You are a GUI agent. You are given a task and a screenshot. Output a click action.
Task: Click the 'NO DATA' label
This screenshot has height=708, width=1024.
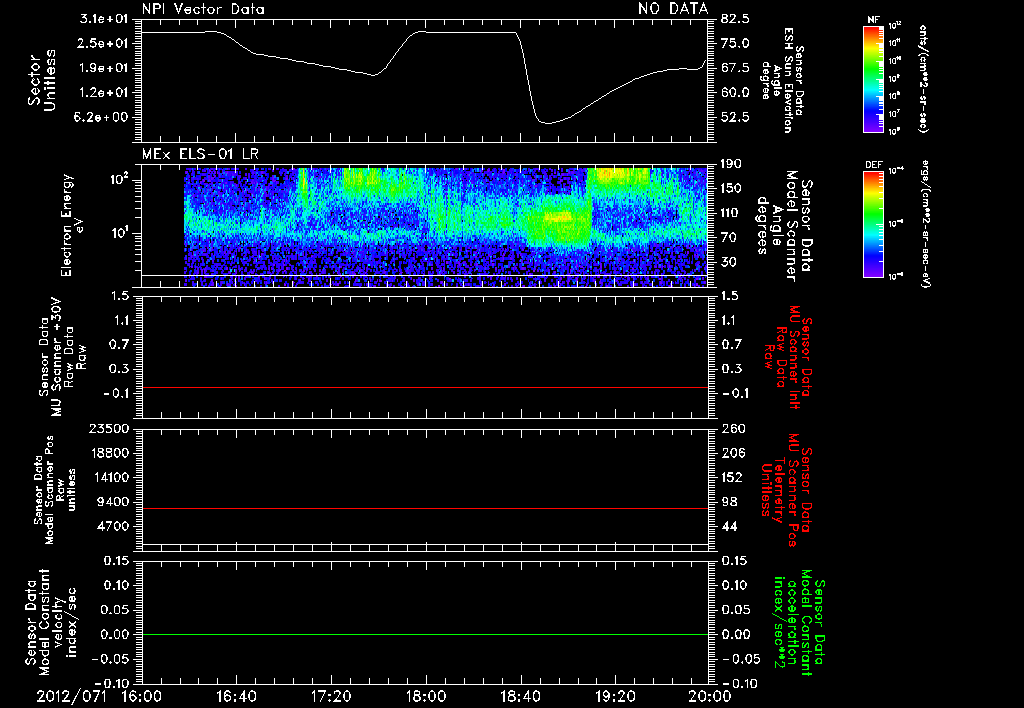673,8
